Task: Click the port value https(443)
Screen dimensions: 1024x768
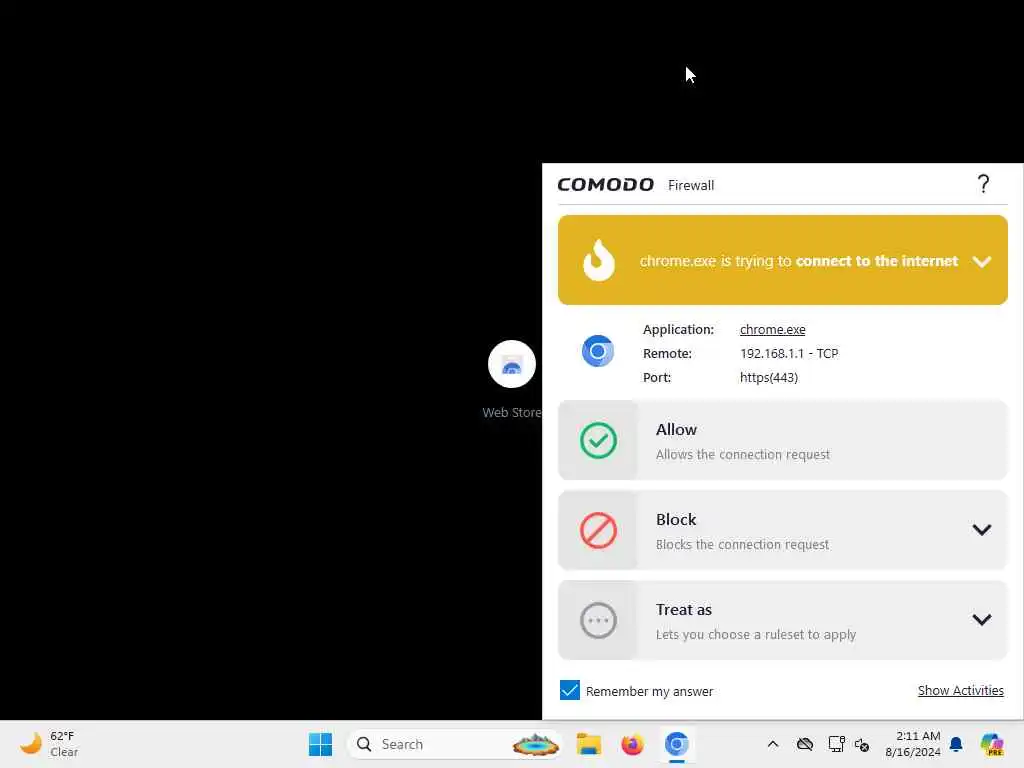Action: click(769, 377)
